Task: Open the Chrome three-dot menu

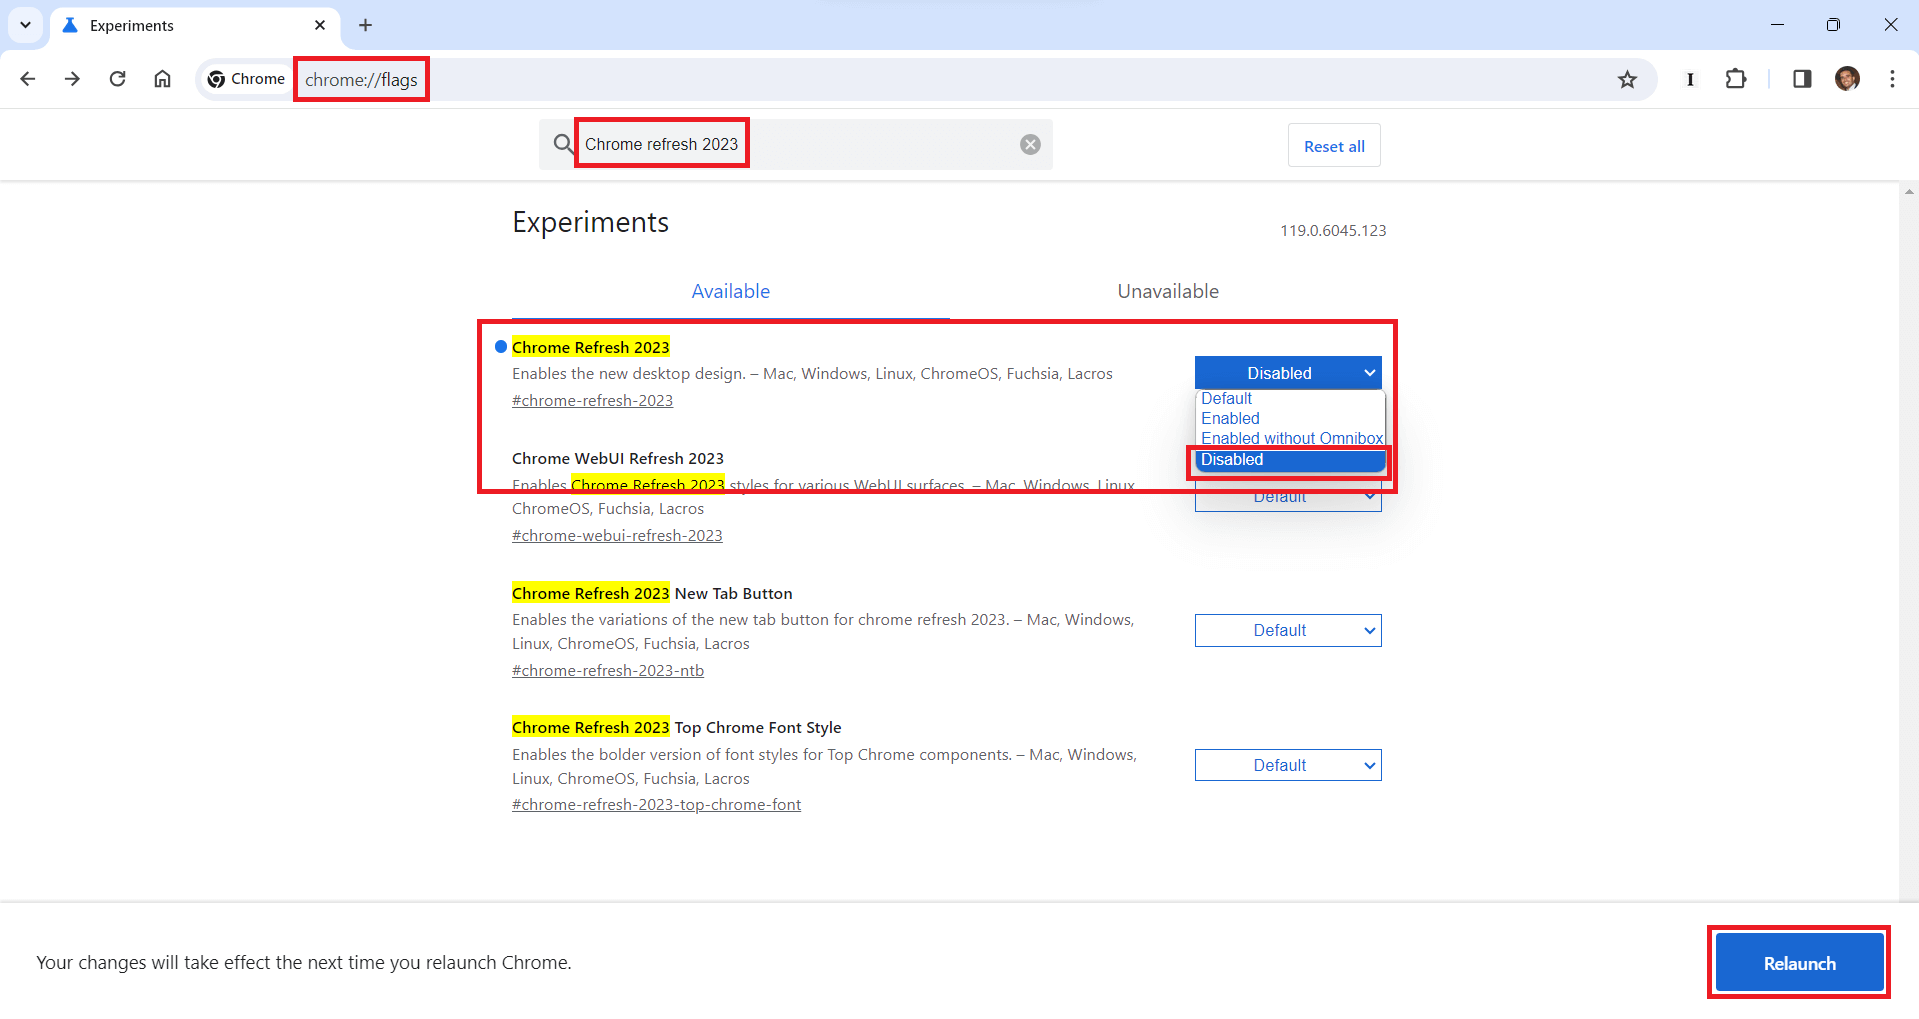Action: pyautogui.click(x=1892, y=79)
